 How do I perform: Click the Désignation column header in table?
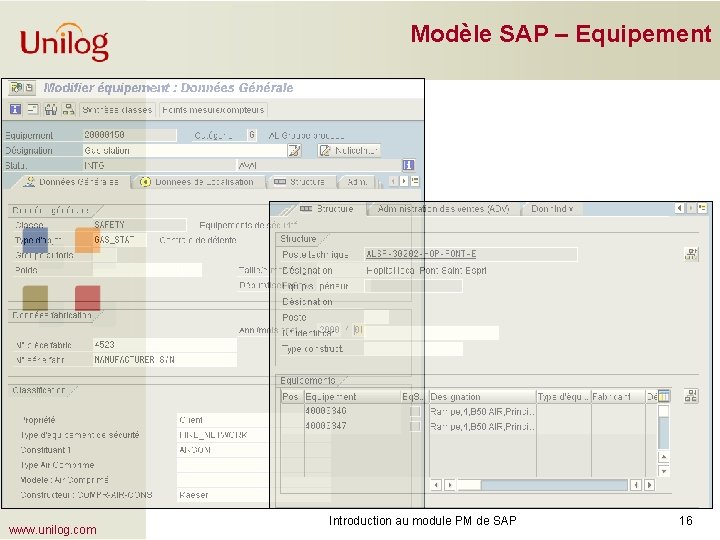(482, 396)
